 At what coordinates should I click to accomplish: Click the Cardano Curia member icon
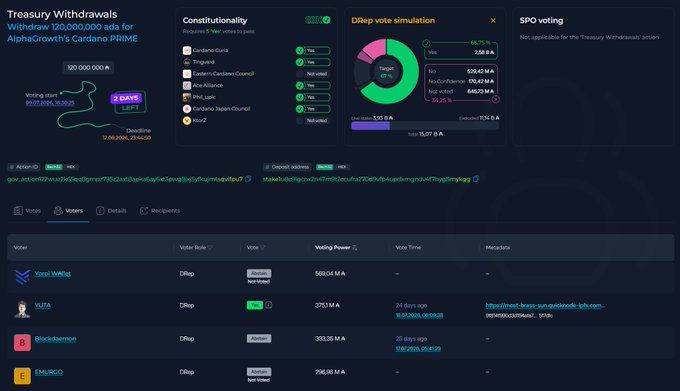coord(187,50)
